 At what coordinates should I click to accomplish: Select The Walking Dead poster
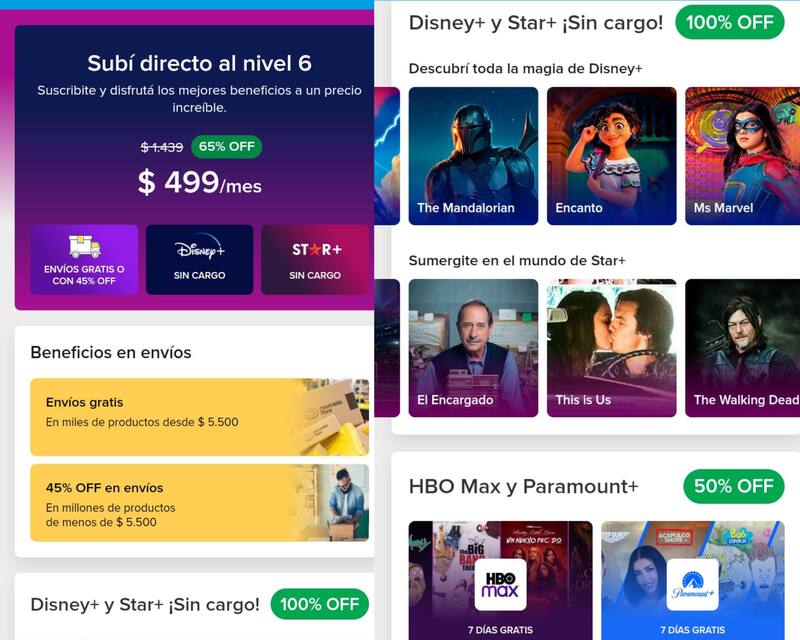[x=742, y=348]
